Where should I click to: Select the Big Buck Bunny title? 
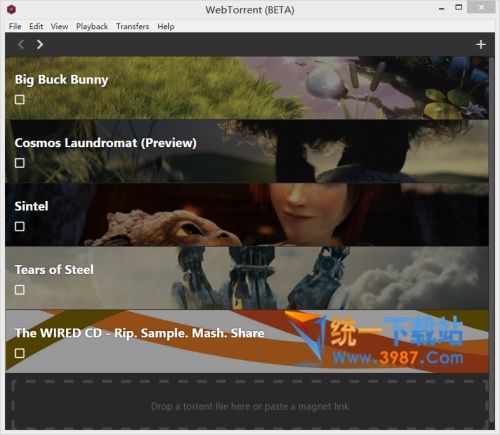[x=62, y=80]
